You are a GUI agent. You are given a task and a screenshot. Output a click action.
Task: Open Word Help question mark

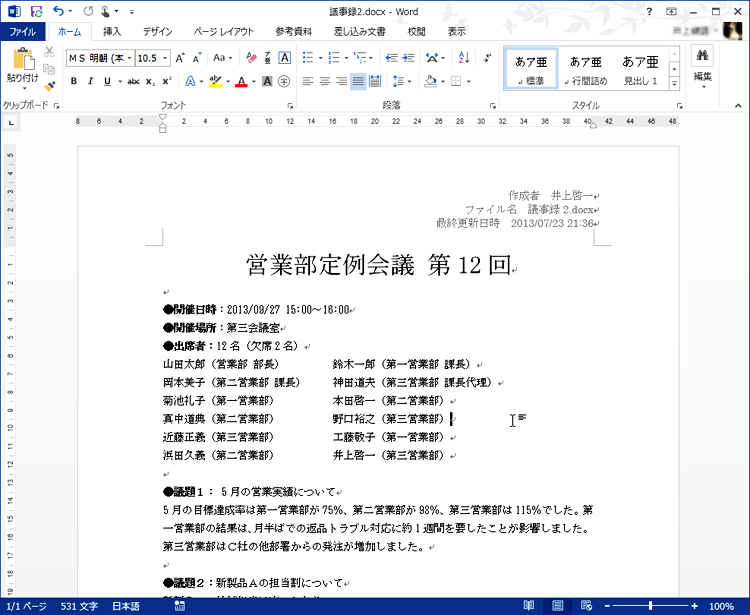[649, 11]
